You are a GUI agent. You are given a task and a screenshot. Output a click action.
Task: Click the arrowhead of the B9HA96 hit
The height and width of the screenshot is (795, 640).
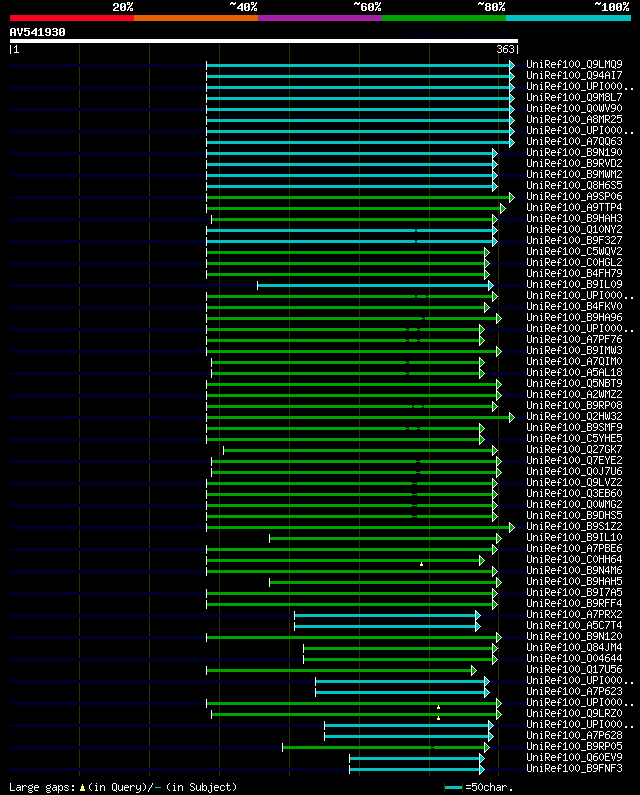pyautogui.click(x=499, y=318)
